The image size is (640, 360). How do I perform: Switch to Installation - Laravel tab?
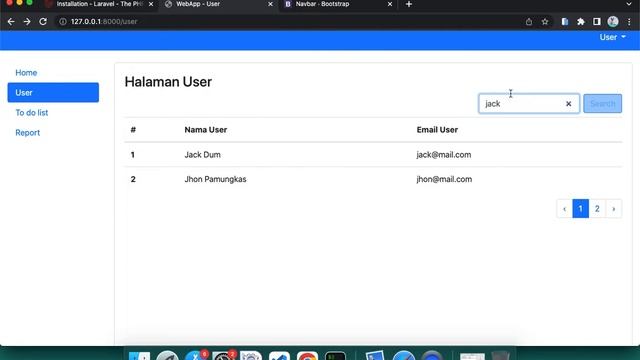(x=100, y=4)
